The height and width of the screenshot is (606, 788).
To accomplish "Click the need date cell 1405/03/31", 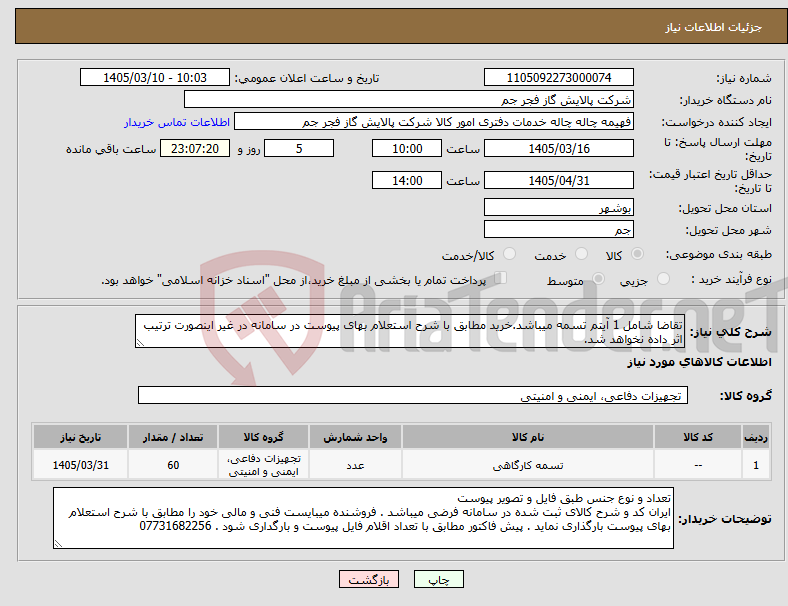I will [x=80, y=465].
